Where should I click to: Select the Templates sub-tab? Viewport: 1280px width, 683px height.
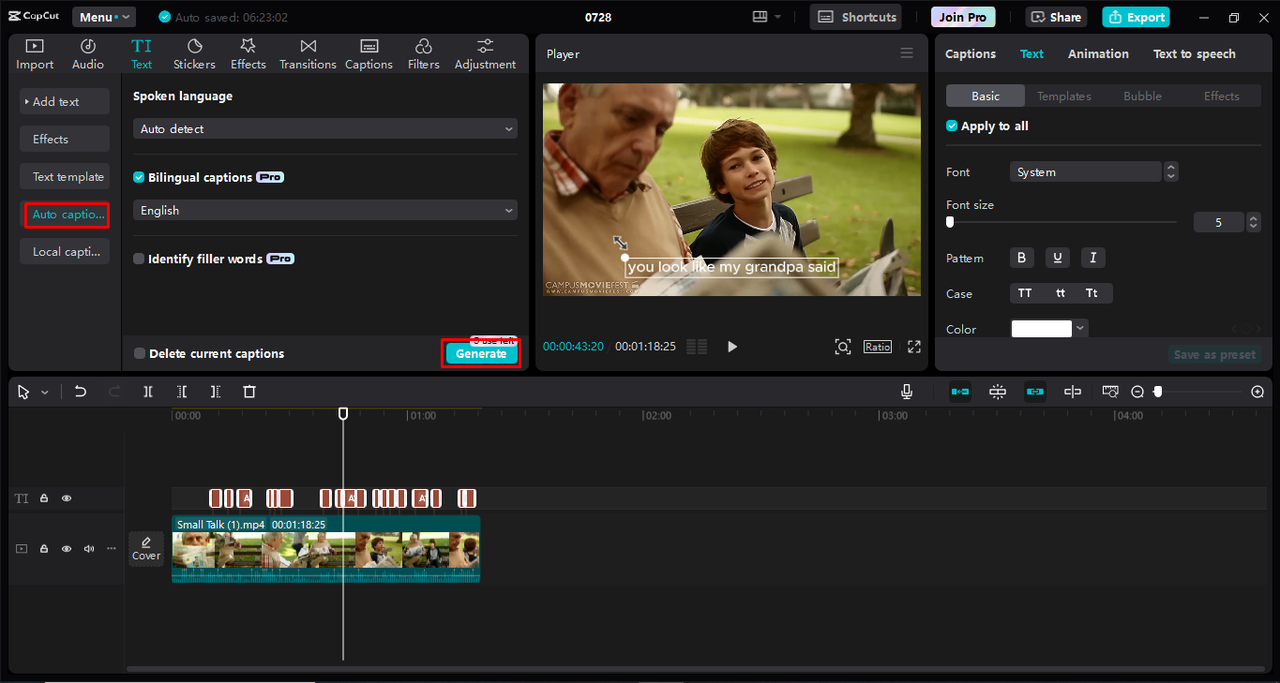pos(1064,96)
